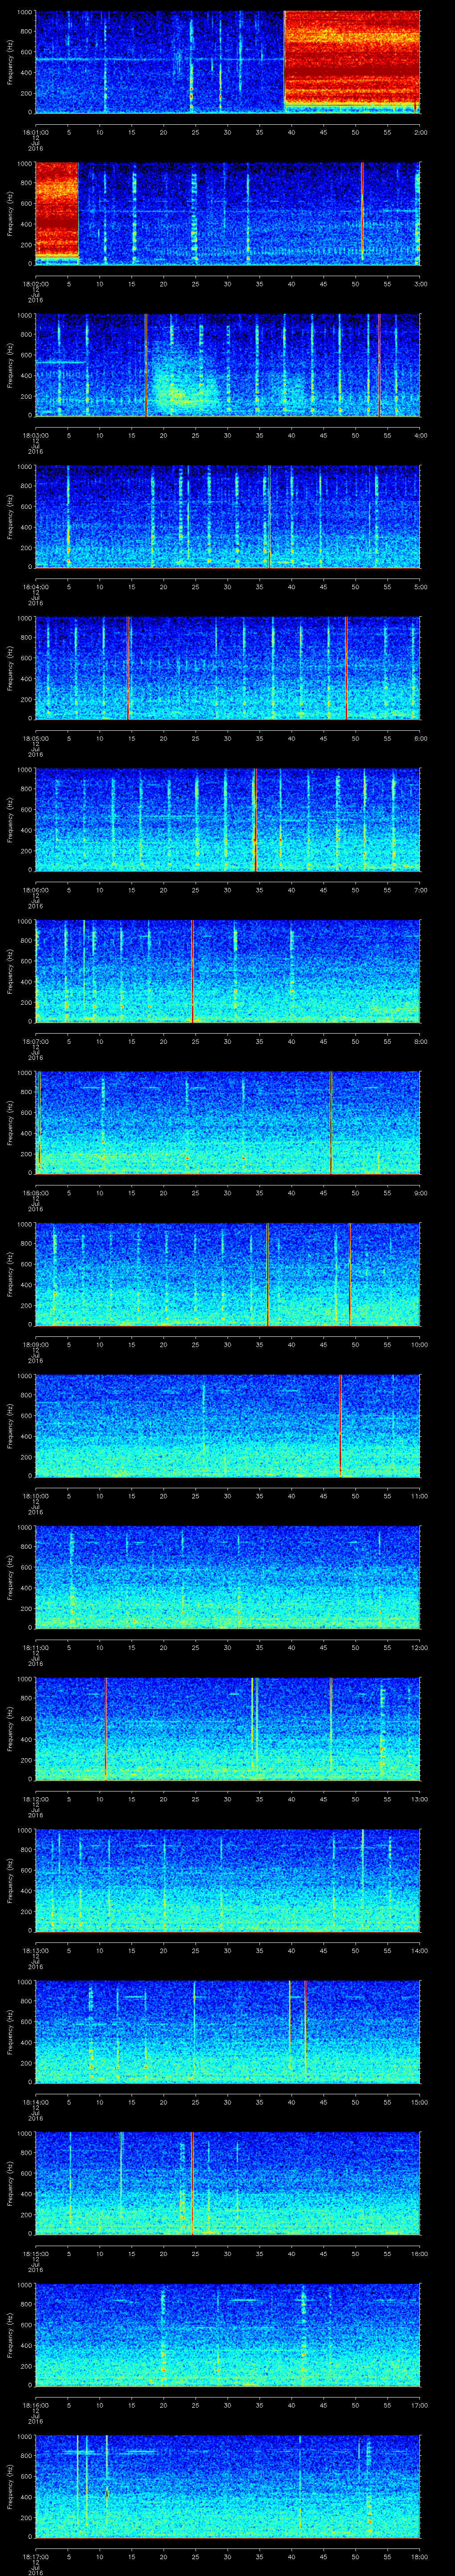
Task: Click the 10:00 end time label
Action: tap(420, 1344)
